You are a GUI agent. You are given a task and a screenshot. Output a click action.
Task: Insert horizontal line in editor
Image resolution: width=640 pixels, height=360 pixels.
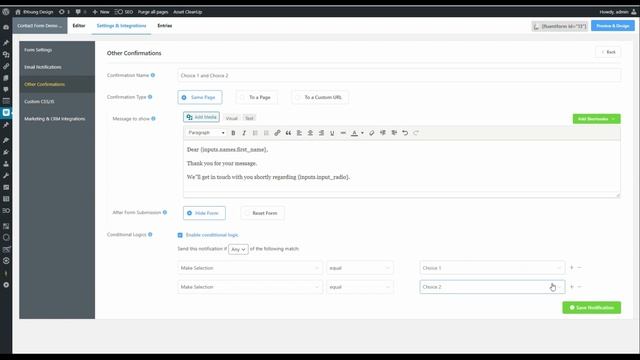click(x=343, y=133)
